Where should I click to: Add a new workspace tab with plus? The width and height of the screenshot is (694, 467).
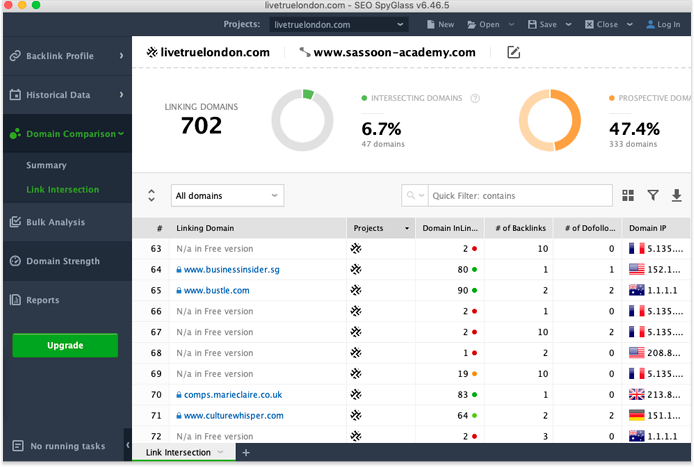[x=246, y=452]
